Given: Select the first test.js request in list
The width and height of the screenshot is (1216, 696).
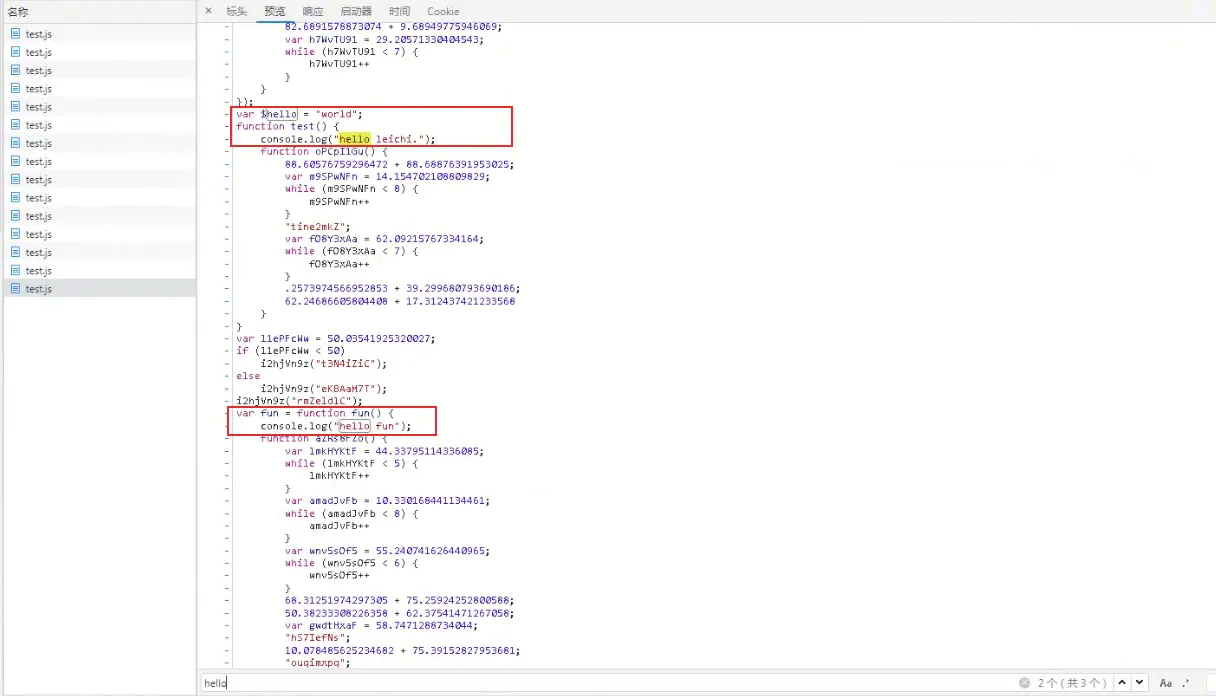Looking at the screenshot, I should 39,34.
